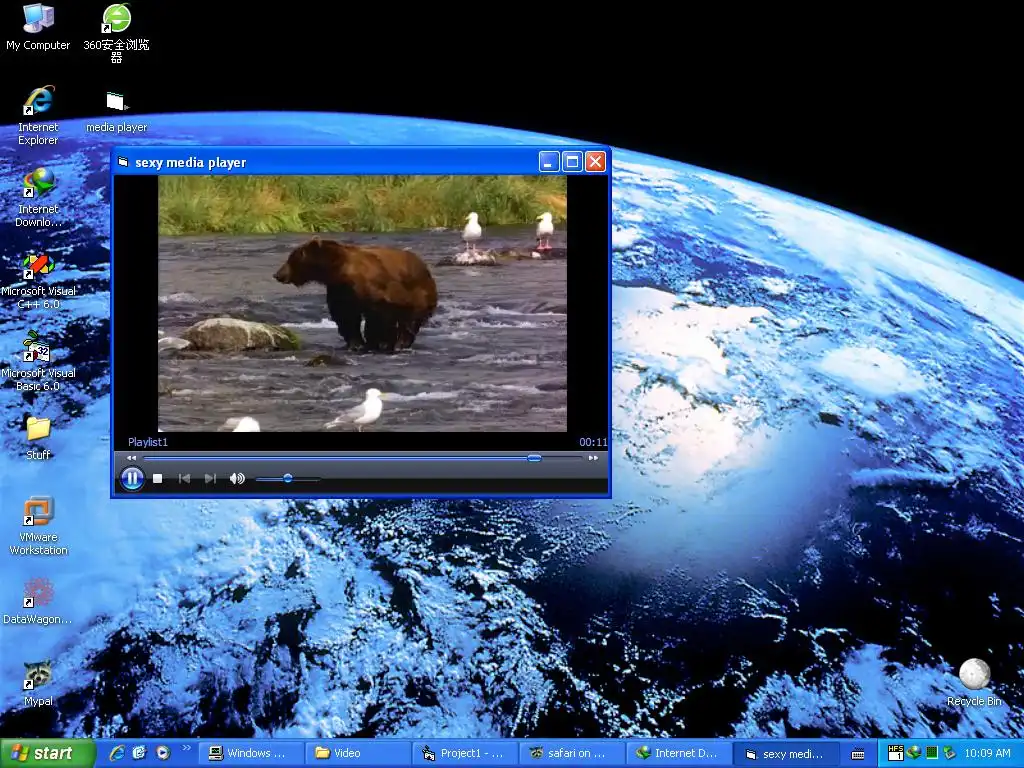Select the My Computer desktop icon

(38, 27)
